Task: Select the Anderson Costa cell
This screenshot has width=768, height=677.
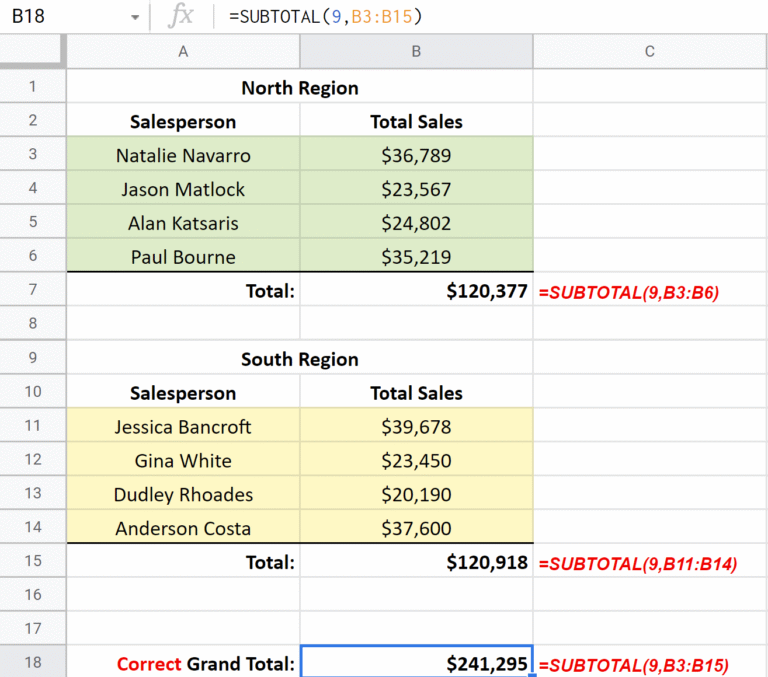Action: tap(183, 527)
